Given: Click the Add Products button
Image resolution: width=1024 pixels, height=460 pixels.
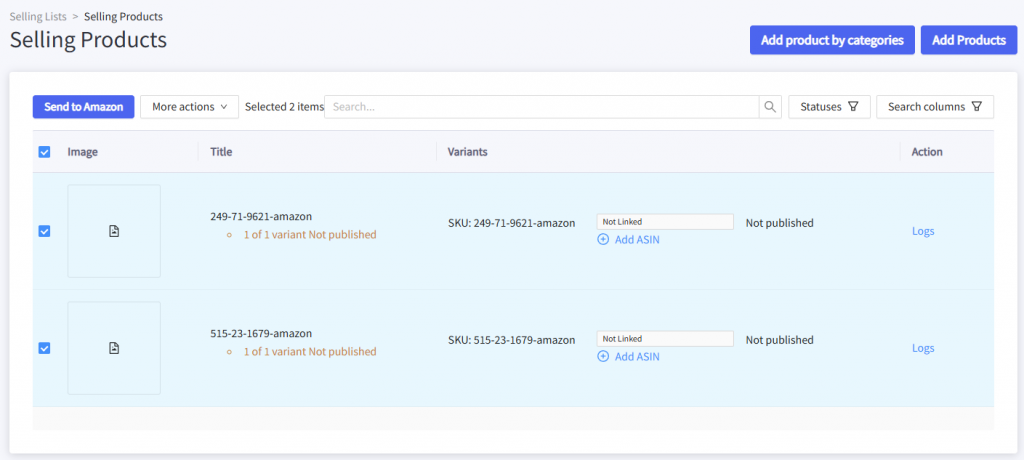Looking at the screenshot, I should tap(968, 40).
